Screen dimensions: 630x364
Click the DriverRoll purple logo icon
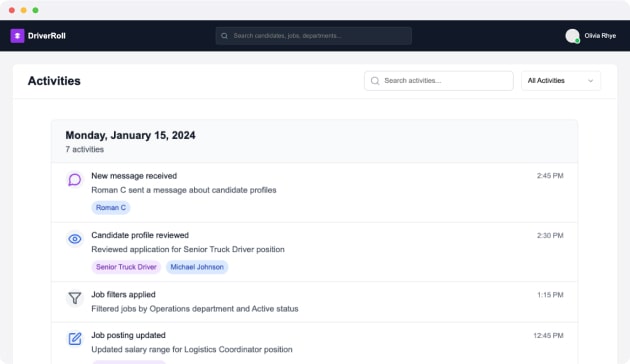(x=17, y=36)
